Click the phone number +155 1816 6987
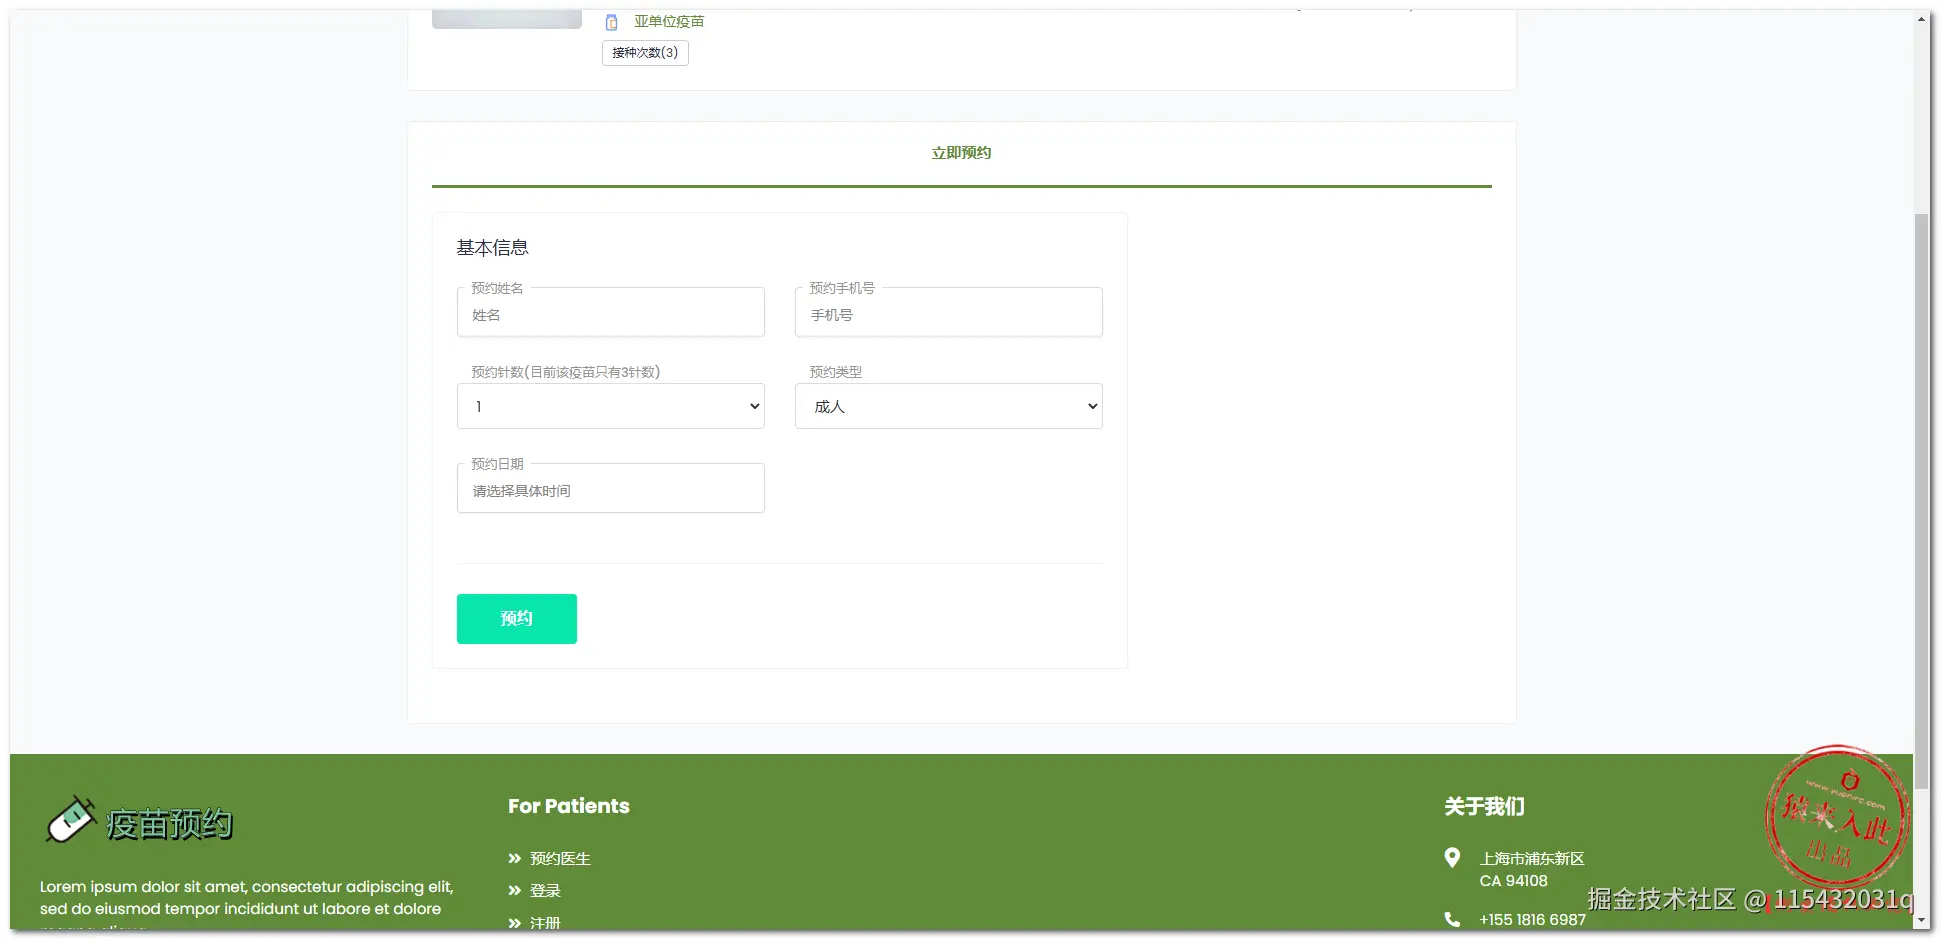 1533,920
